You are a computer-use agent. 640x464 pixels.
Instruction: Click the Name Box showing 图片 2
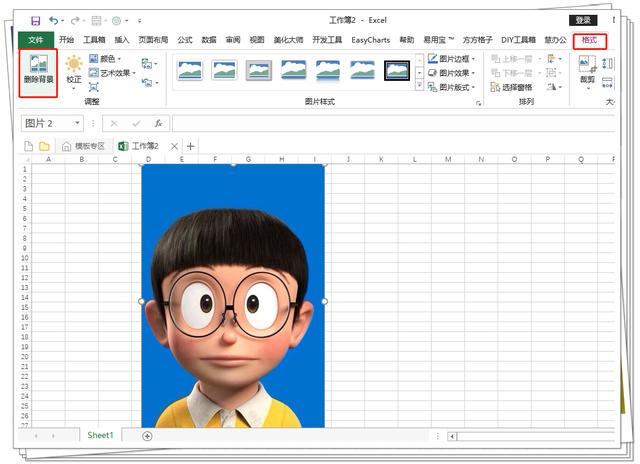pyautogui.click(x=46, y=123)
